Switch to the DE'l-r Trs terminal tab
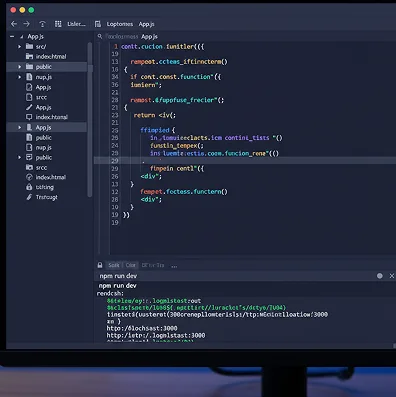The width and height of the screenshot is (396, 397). pyautogui.click(x=153, y=265)
